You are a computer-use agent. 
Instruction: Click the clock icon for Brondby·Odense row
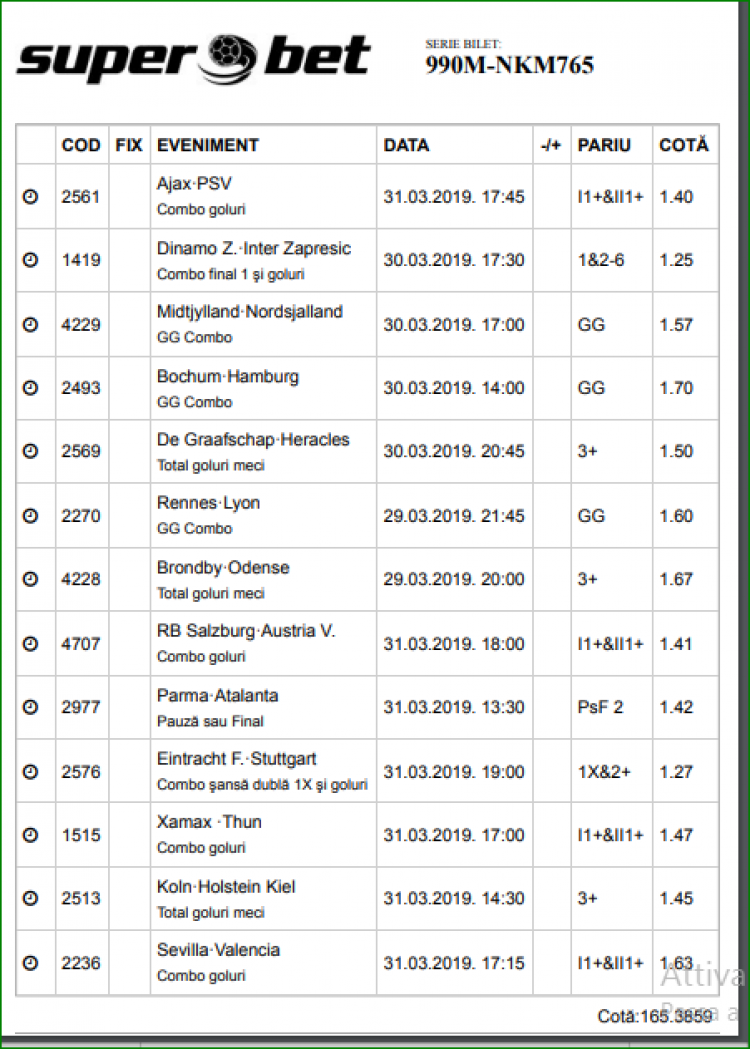30,579
